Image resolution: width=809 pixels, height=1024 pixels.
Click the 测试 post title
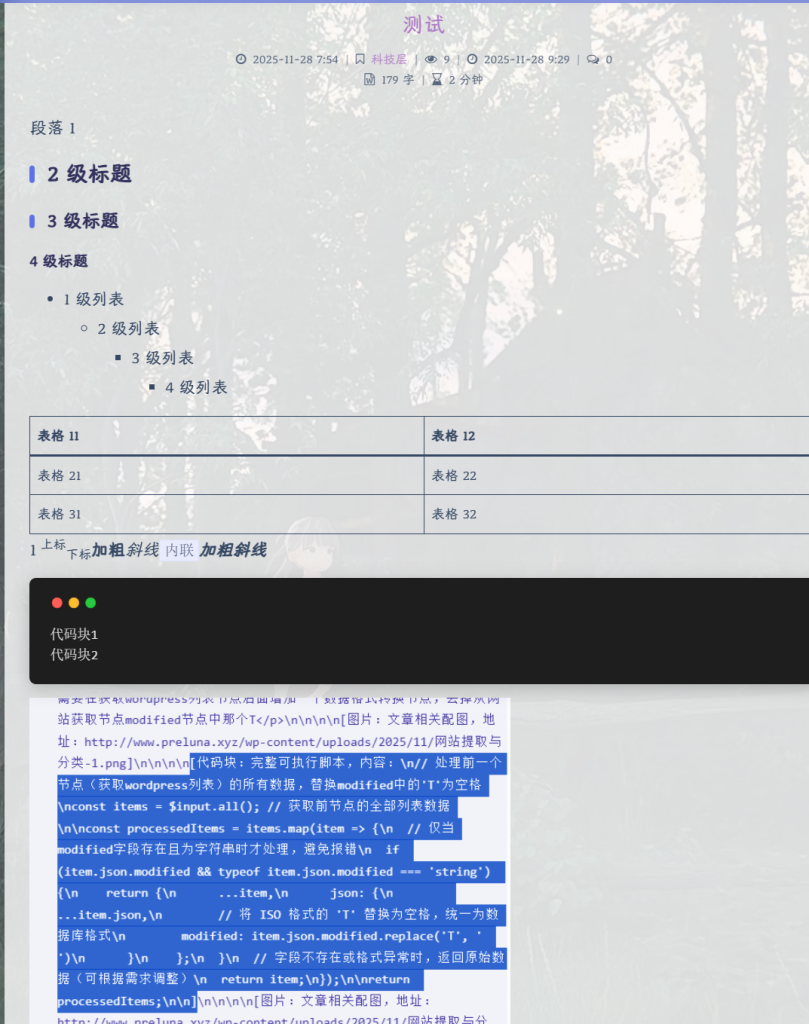click(x=424, y=25)
